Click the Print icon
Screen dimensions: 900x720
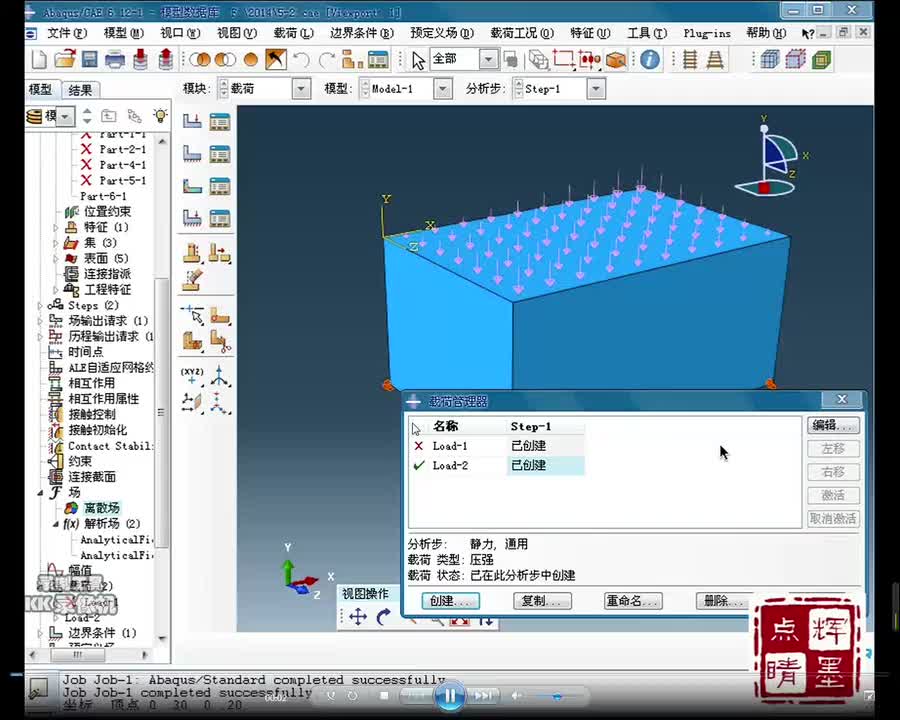(115, 59)
